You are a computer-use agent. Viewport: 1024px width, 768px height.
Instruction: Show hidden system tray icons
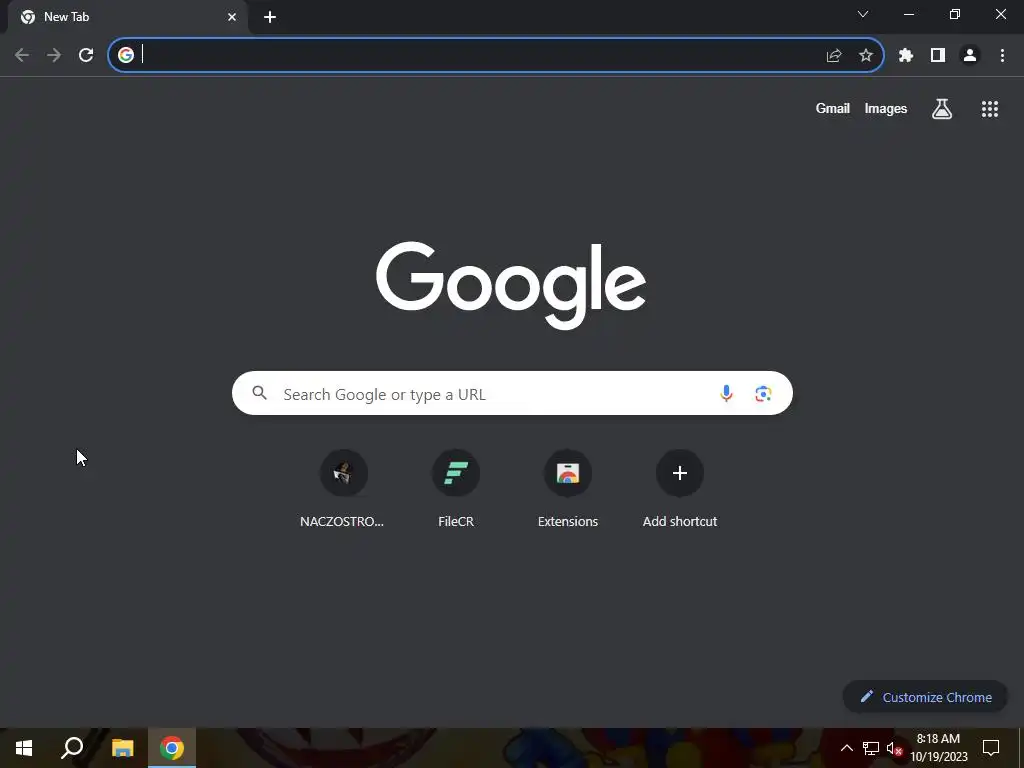point(846,748)
